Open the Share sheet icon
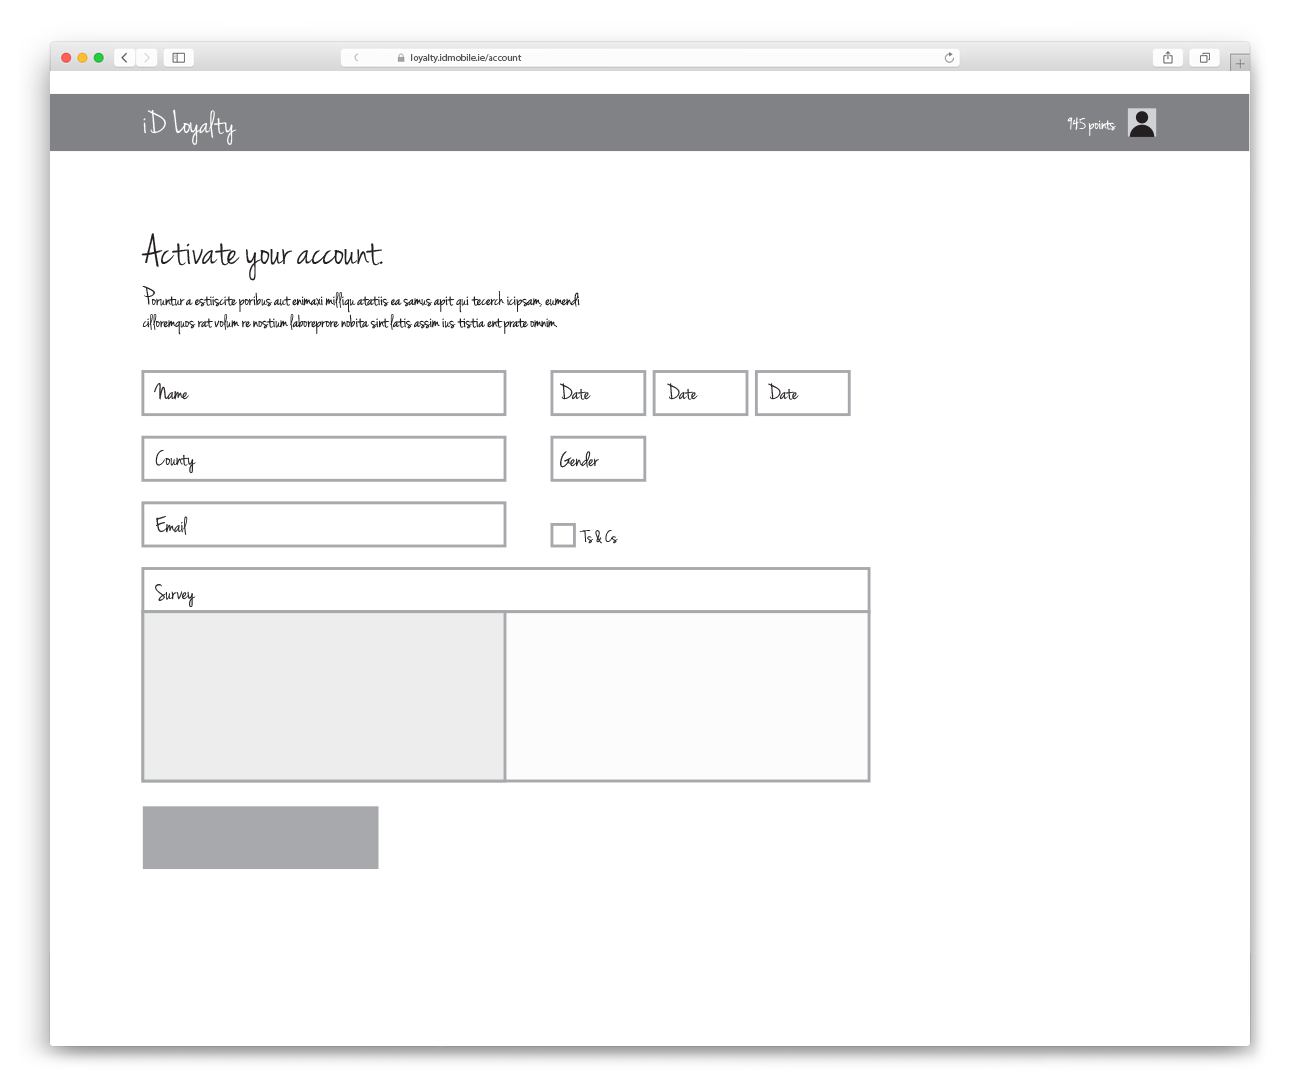1300x1090 pixels. coord(1168,58)
